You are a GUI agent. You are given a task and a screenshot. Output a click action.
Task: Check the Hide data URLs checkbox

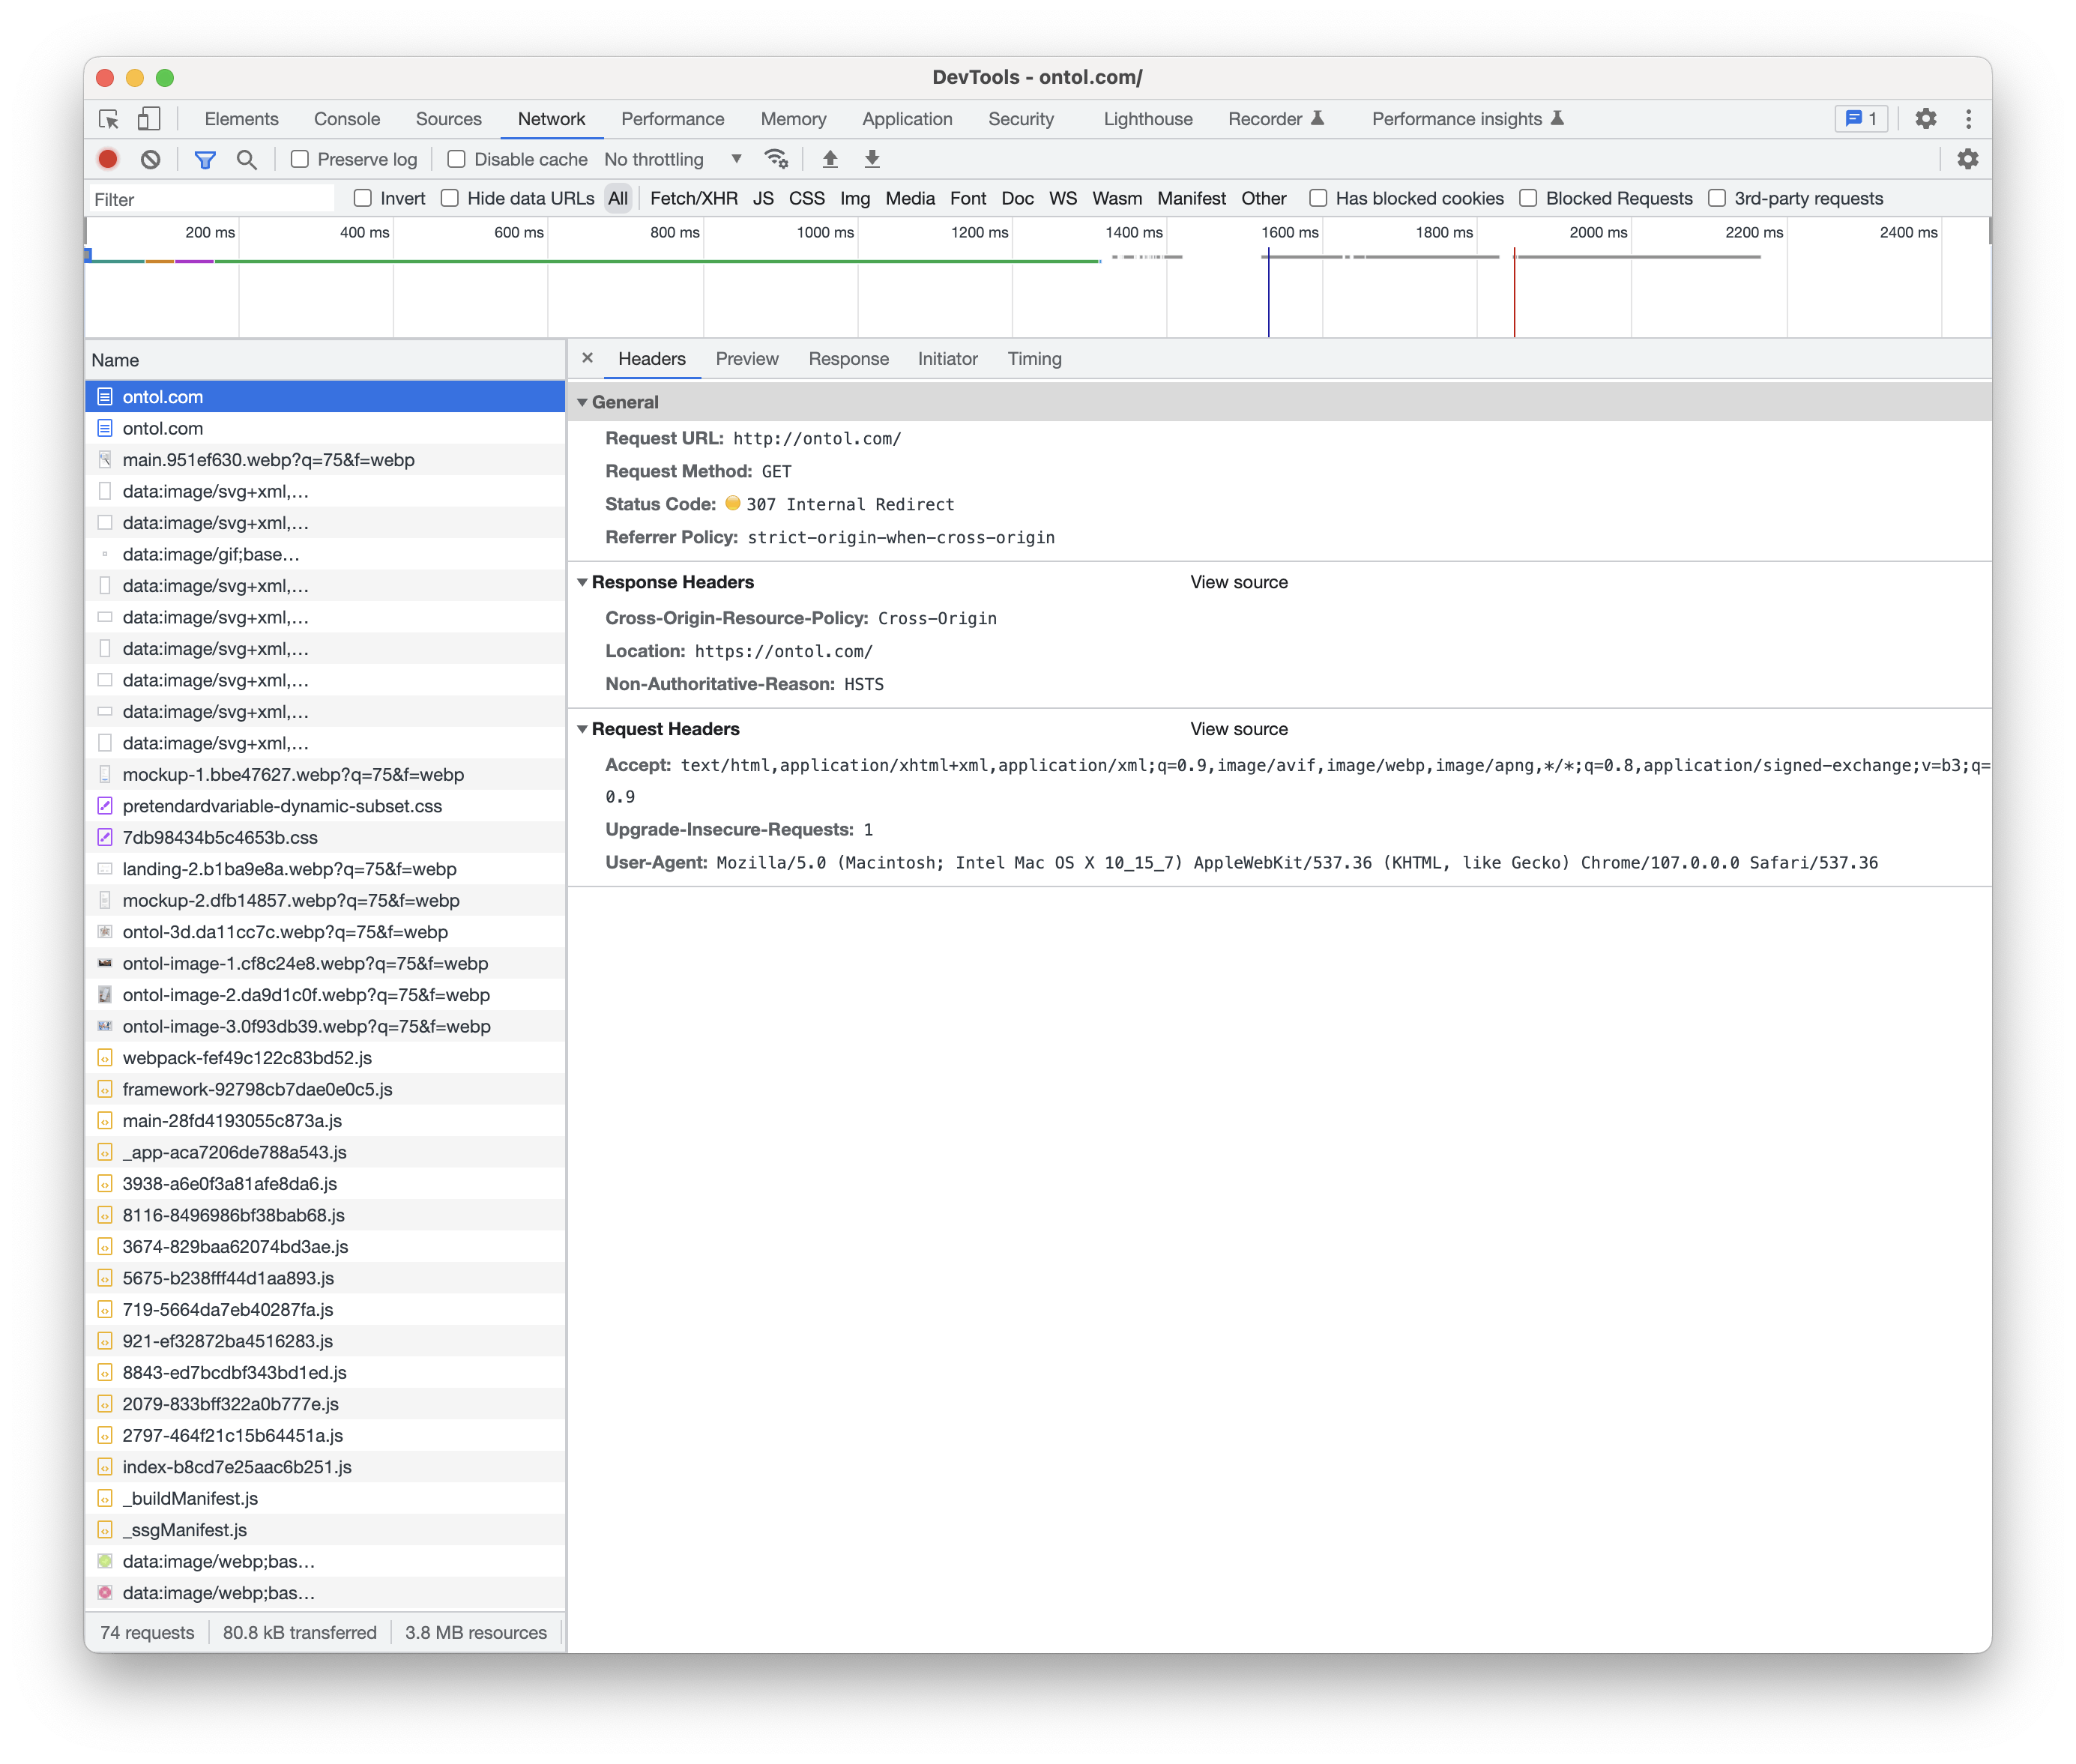[450, 198]
